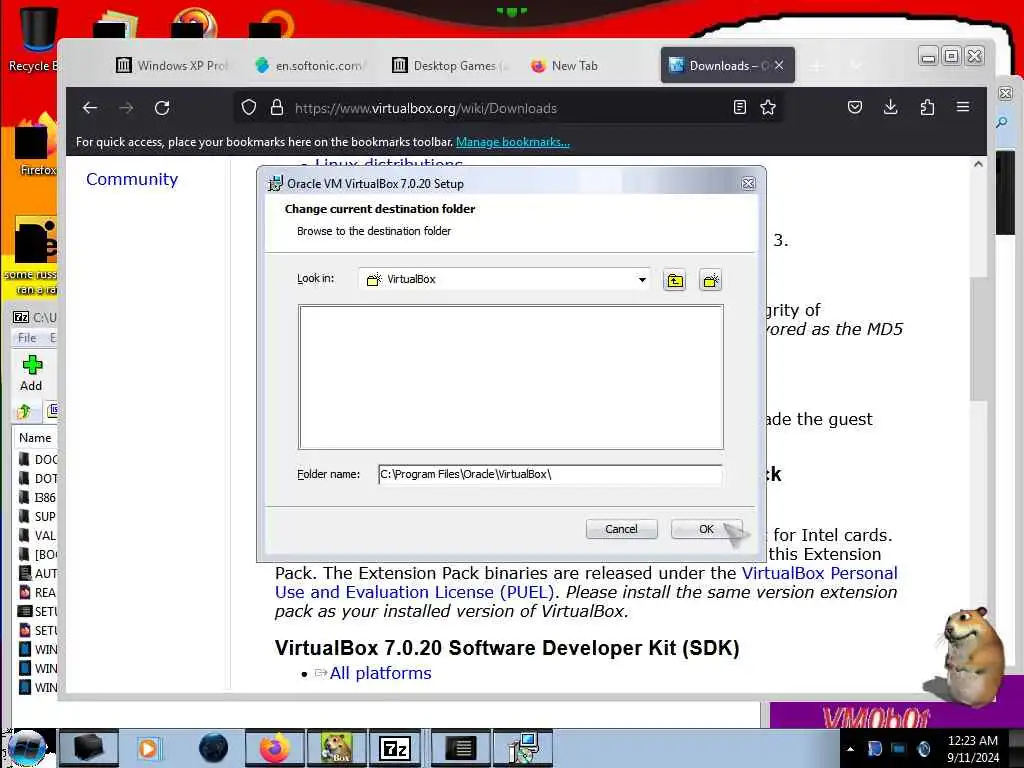This screenshot has height=768, width=1024.
Task: Click the black window taskbar icon
Action: coord(89,748)
